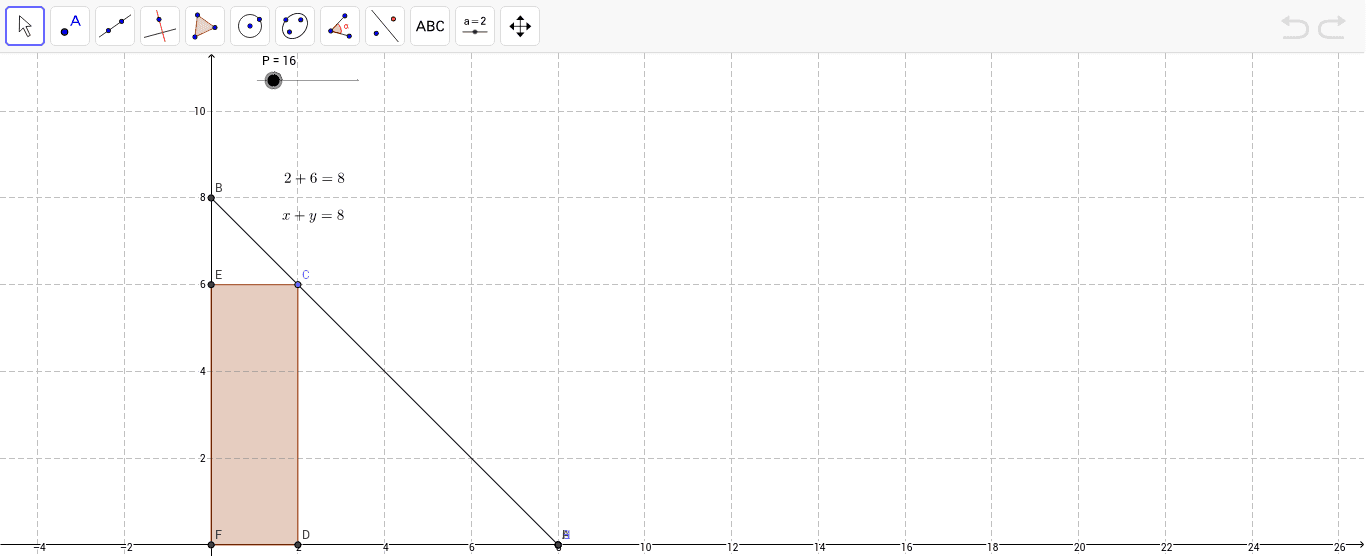Select the Polygon tool
Viewport: 1366px width, 558px height.
tap(205, 26)
